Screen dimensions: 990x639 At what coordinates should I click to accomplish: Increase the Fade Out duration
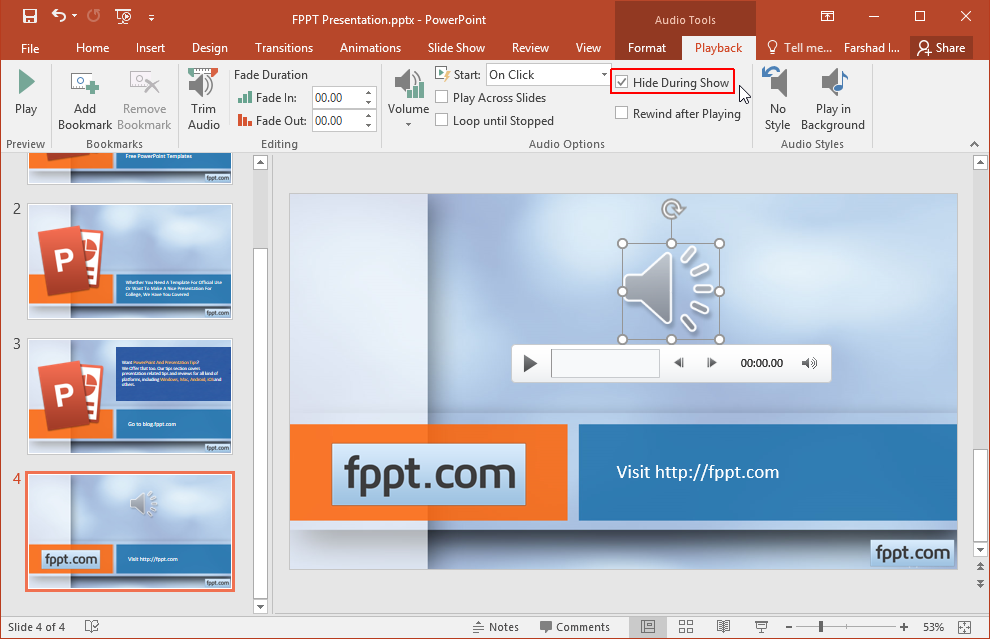coord(369,116)
